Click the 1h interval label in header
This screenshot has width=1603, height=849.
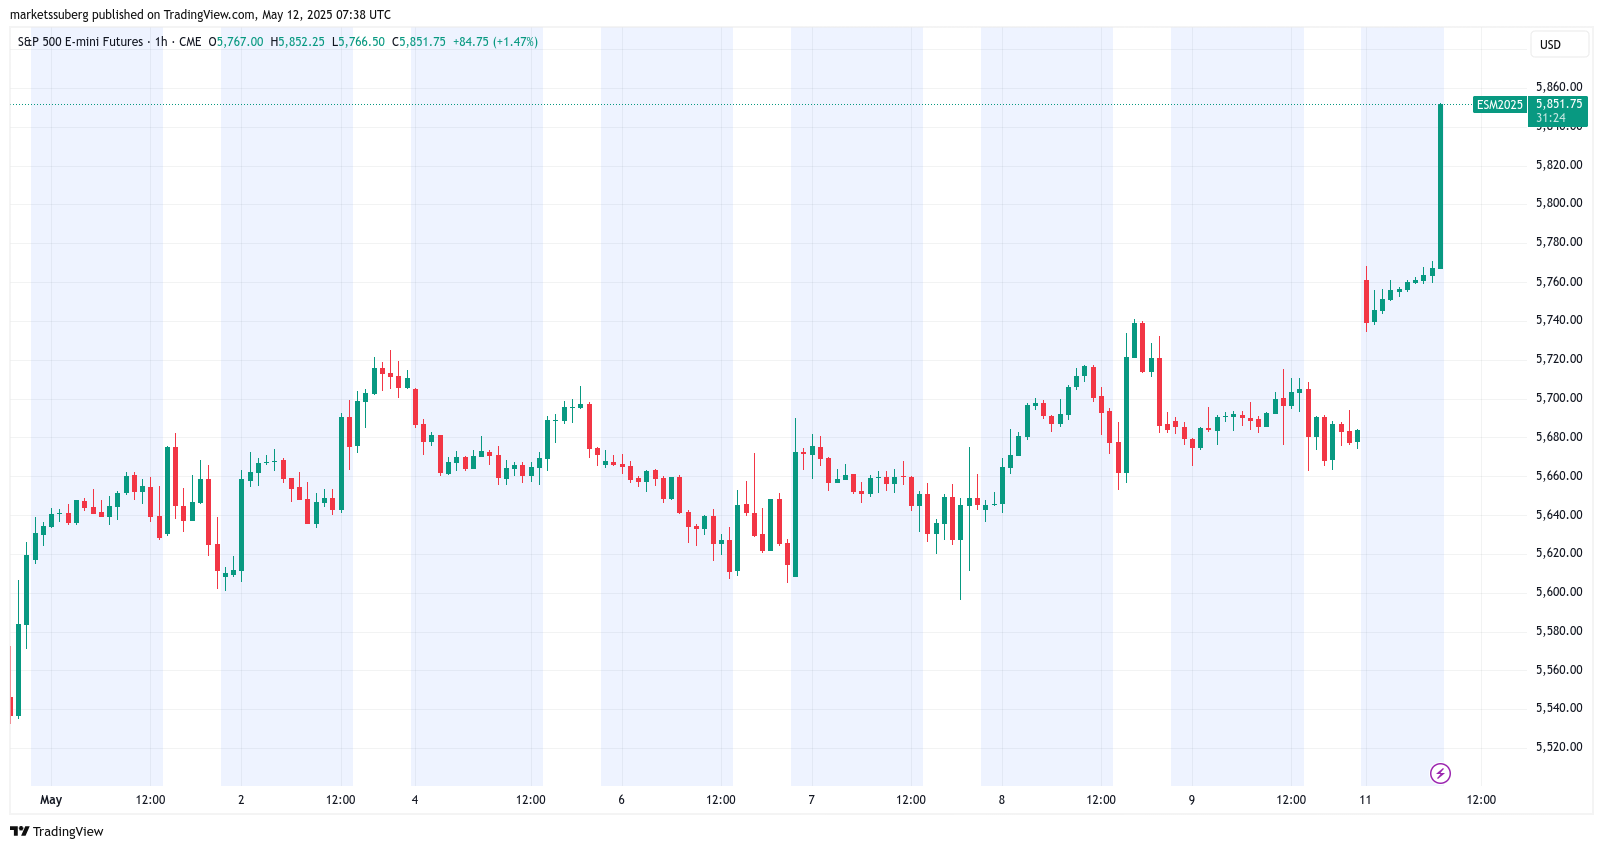tap(161, 42)
